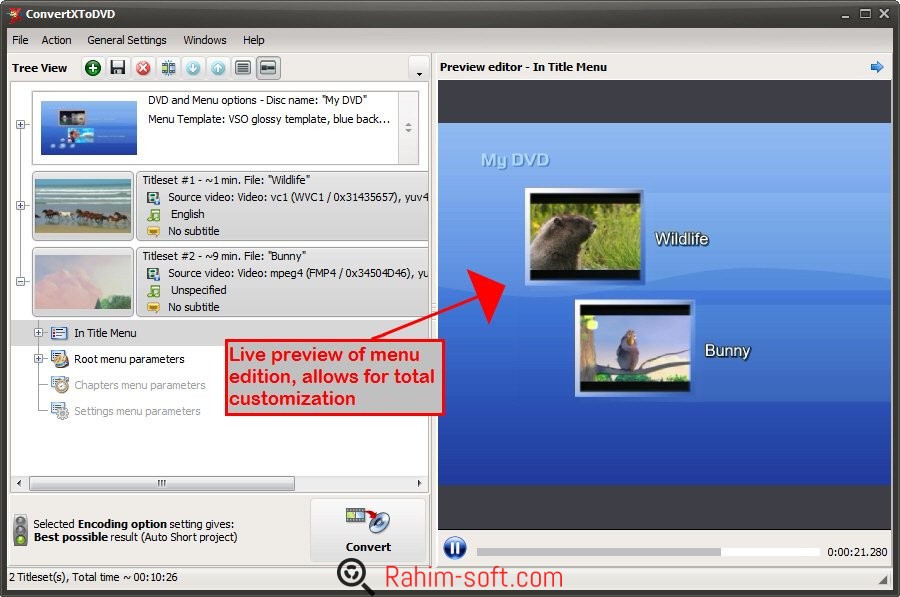Viewport: 900px width, 597px height.
Task: Open the Windows menu
Action: pos(205,40)
